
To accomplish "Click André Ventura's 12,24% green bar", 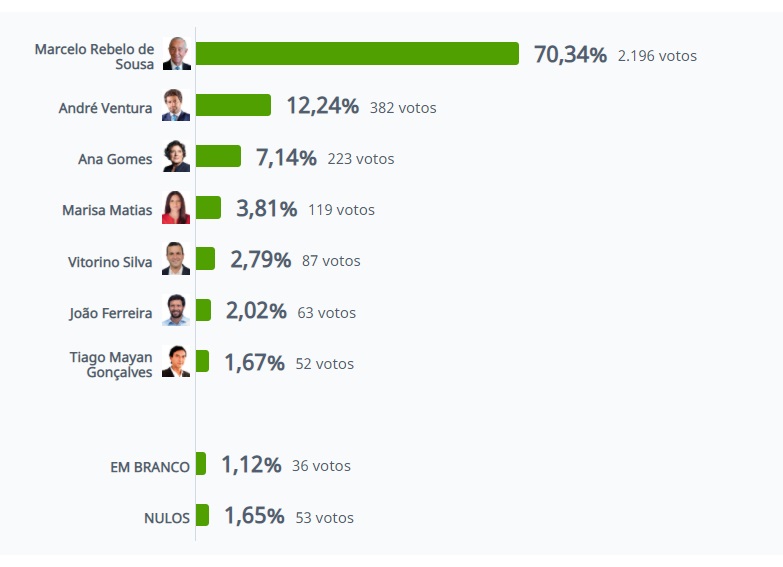I will [233, 106].
